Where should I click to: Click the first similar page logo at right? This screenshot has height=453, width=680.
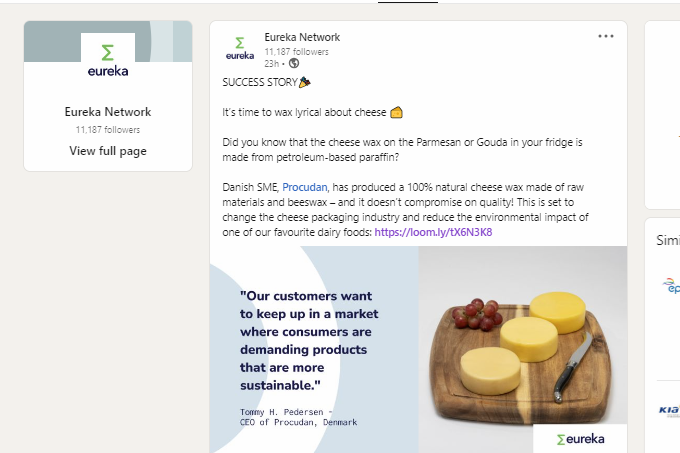(670, 285)
